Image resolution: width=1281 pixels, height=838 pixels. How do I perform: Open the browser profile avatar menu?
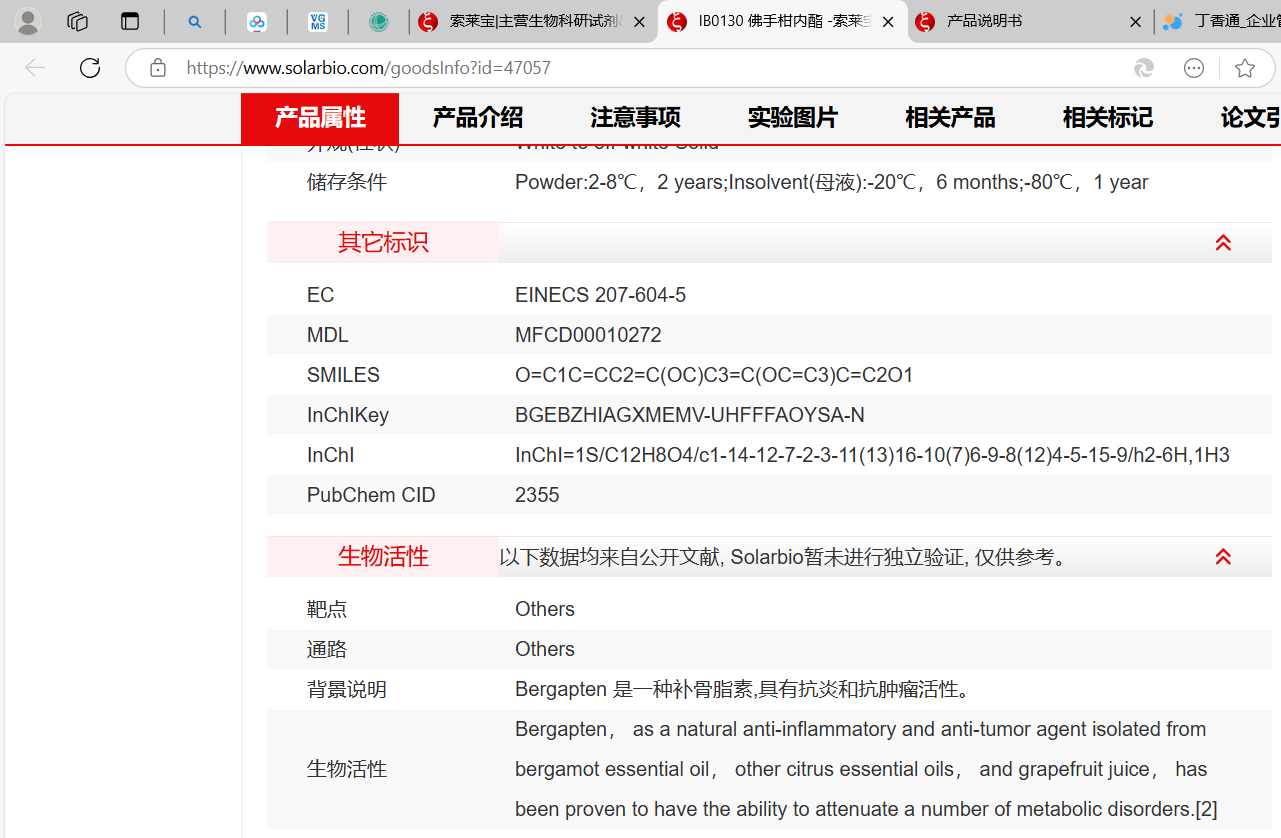(x=26, y=21)
